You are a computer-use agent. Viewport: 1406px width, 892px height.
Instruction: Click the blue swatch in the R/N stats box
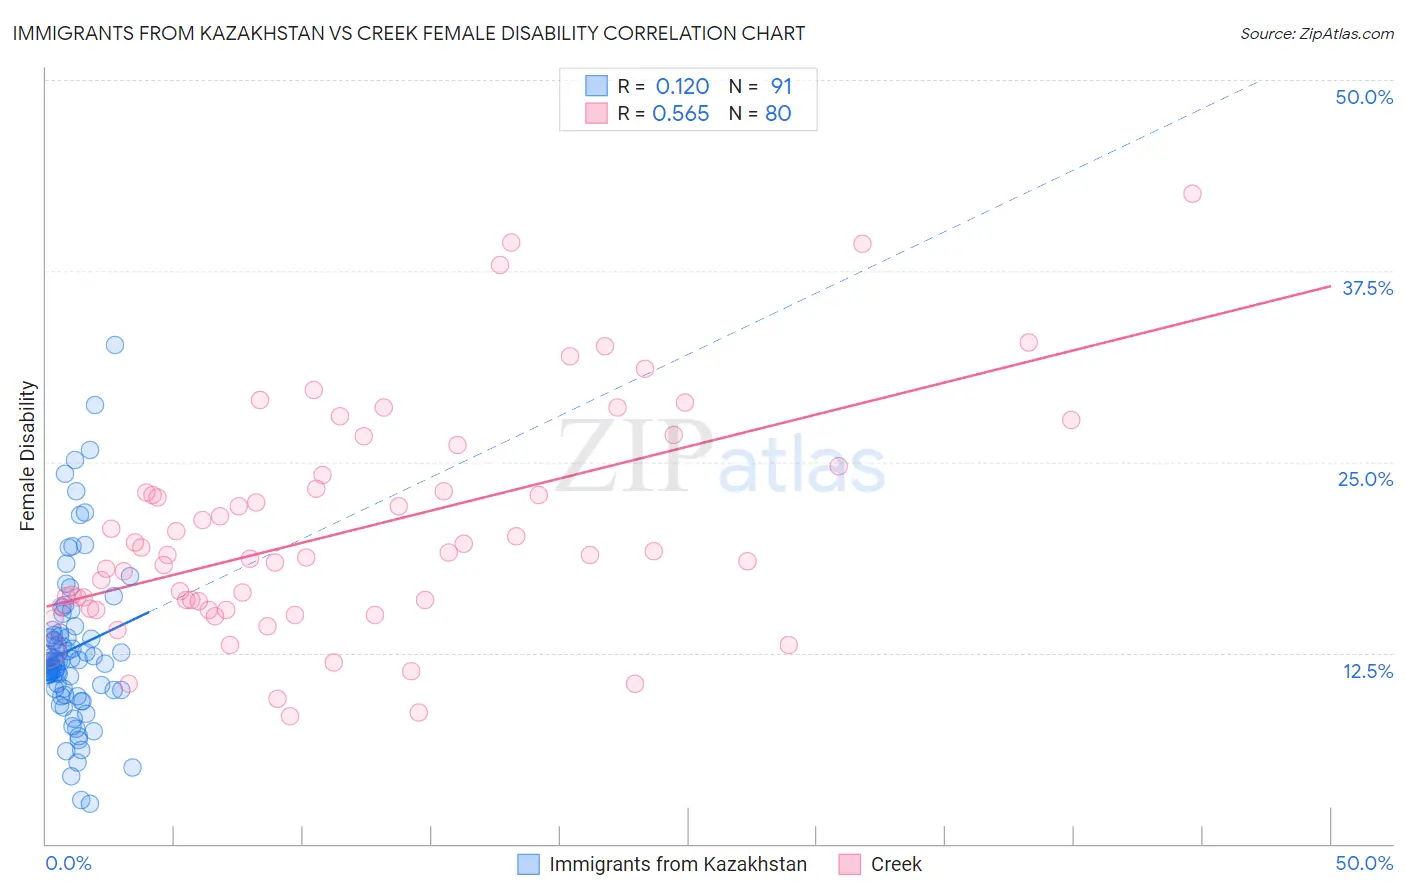point(596,86)
